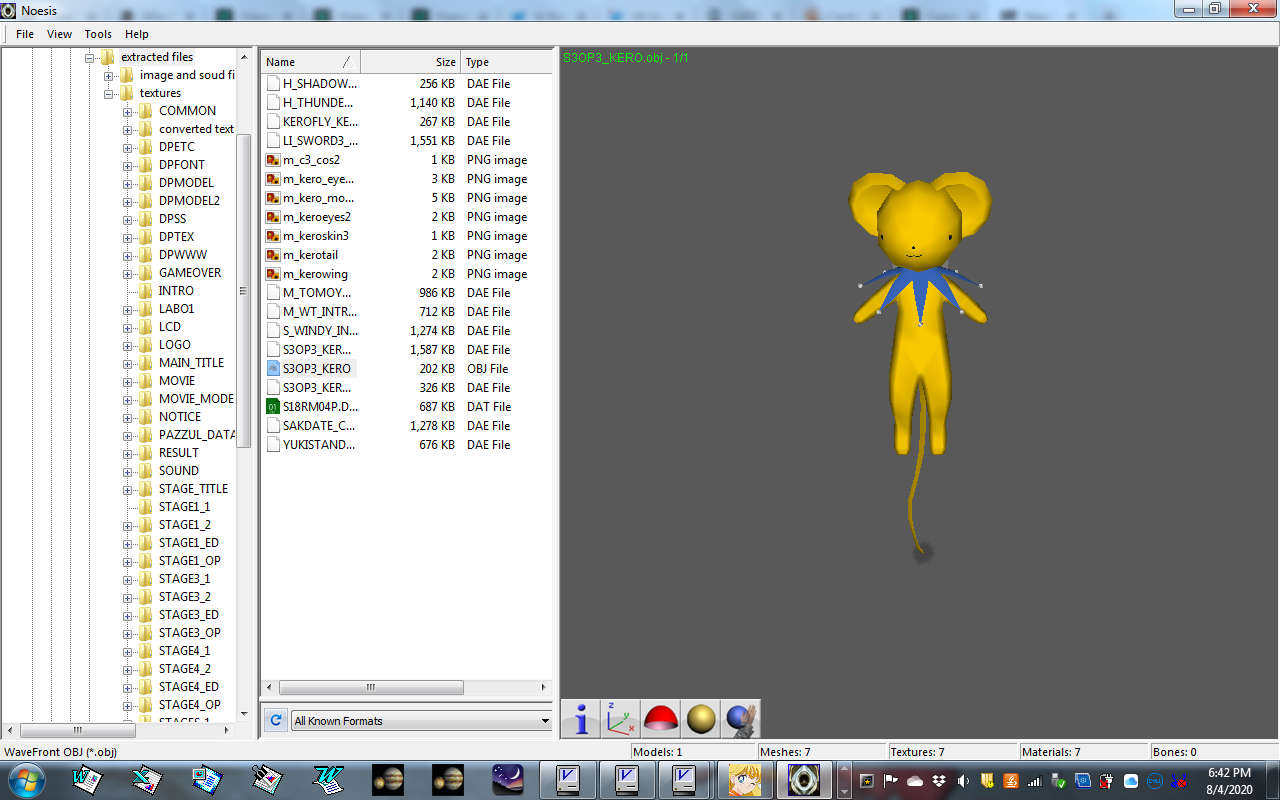The height and width of the screenshot is (800, 1280).
Task: Sort file list by Name column
Action: point(310,62)
